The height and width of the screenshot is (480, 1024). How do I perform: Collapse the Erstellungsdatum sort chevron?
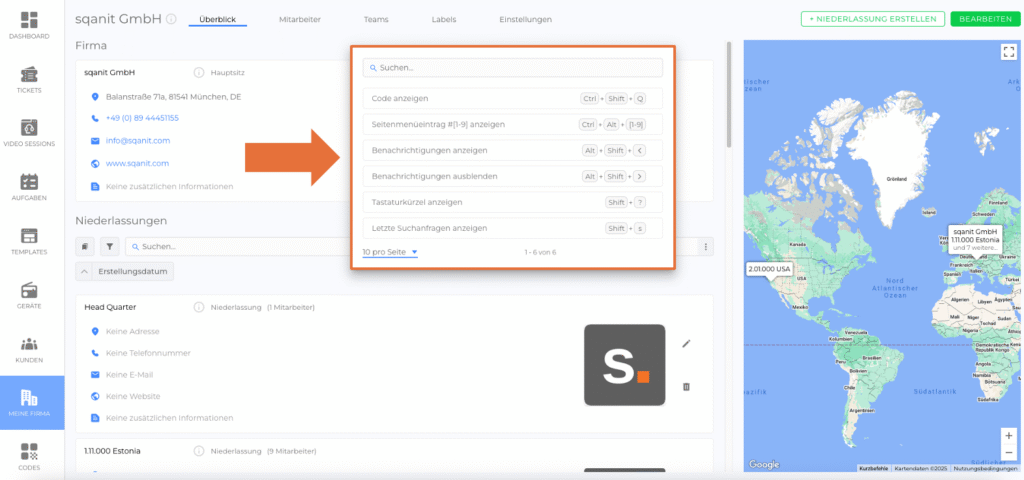(x=85, y=272)
